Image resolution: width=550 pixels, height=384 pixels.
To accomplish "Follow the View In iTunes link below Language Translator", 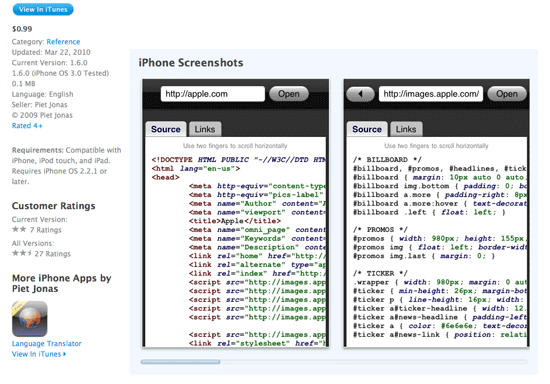I will (39, 354).
